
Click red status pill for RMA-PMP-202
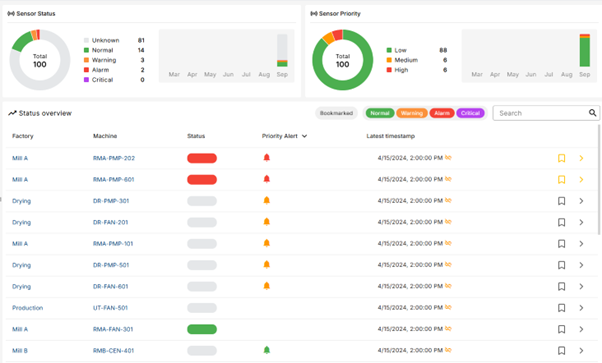(202, 158)
